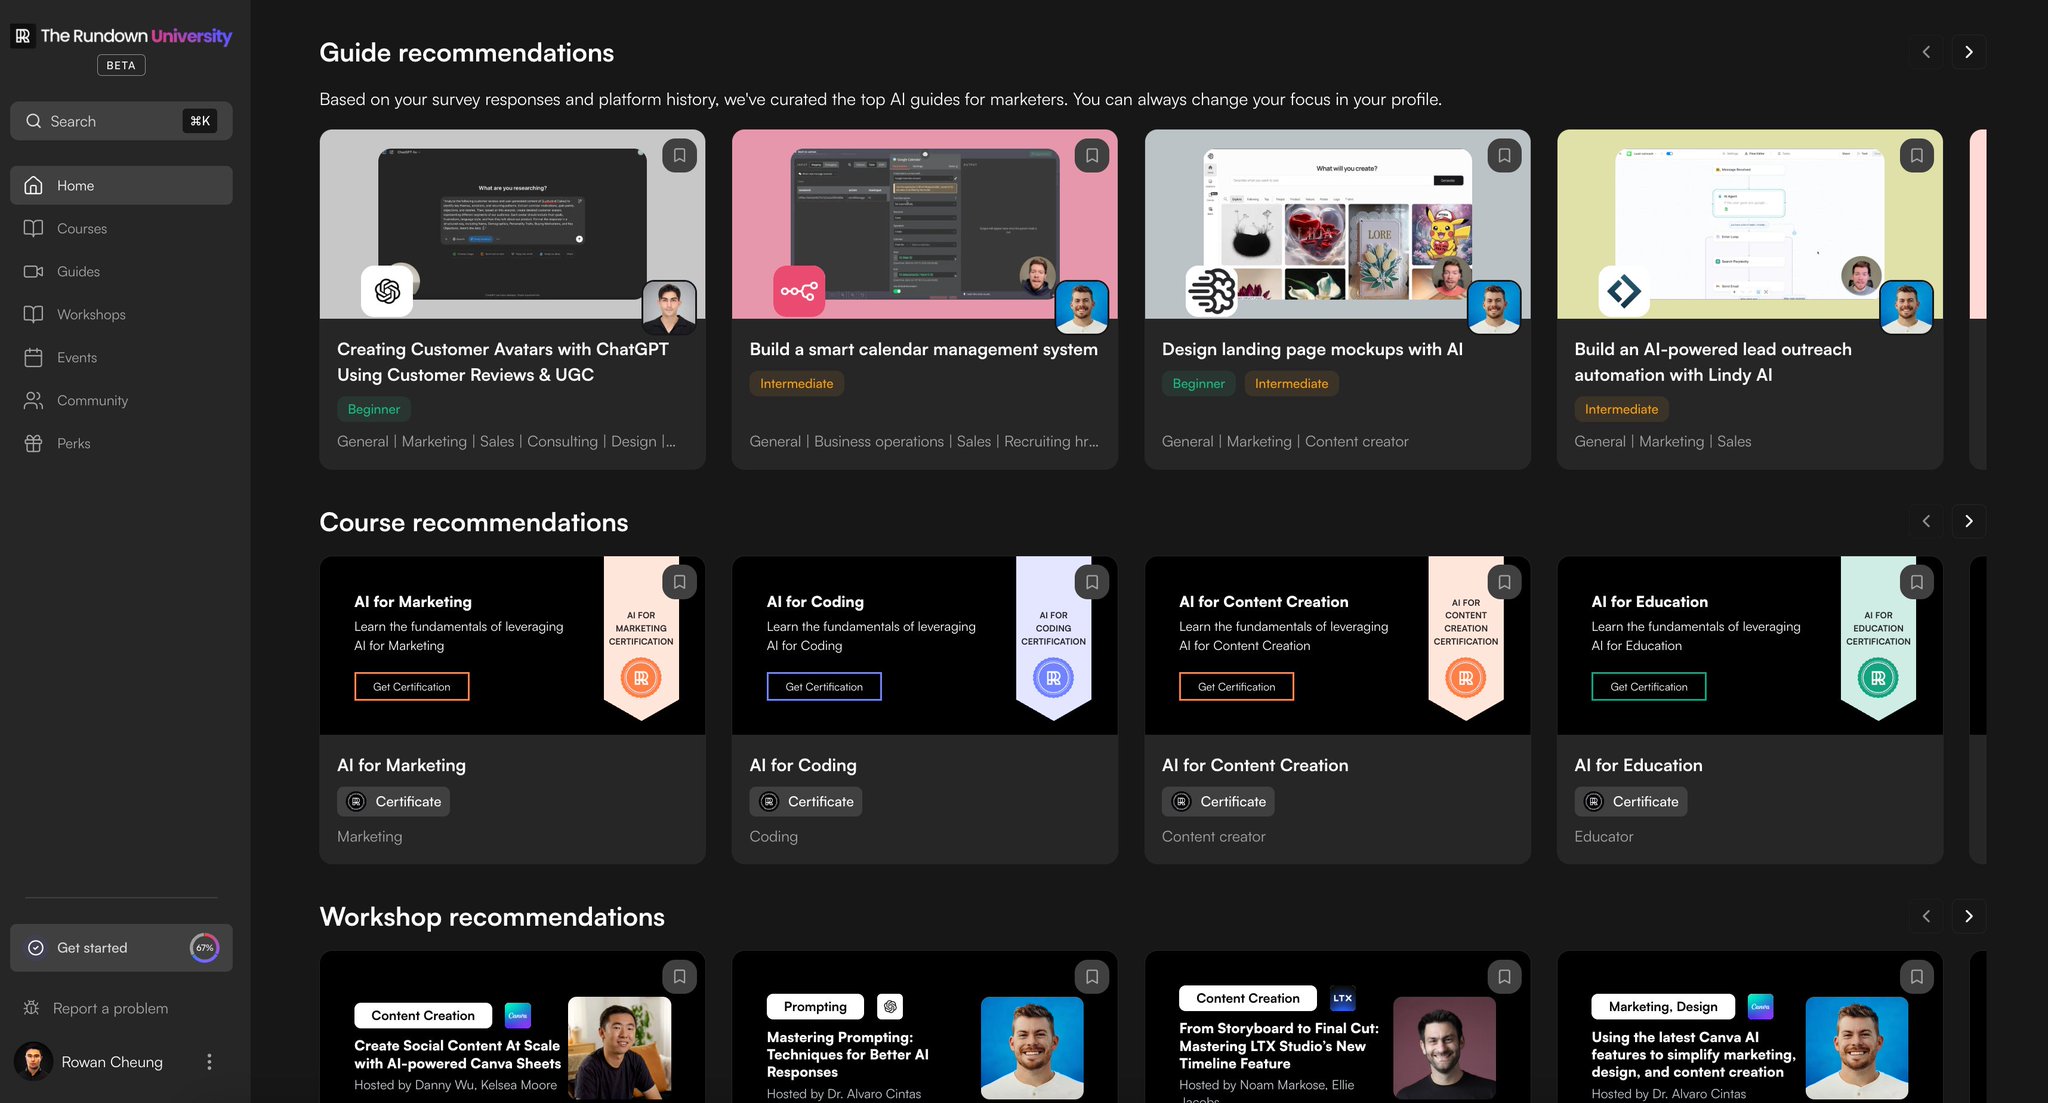
Task: Click the Canva logo on the Canva Sheets workshop
Action: click(x=518, y=1015)
